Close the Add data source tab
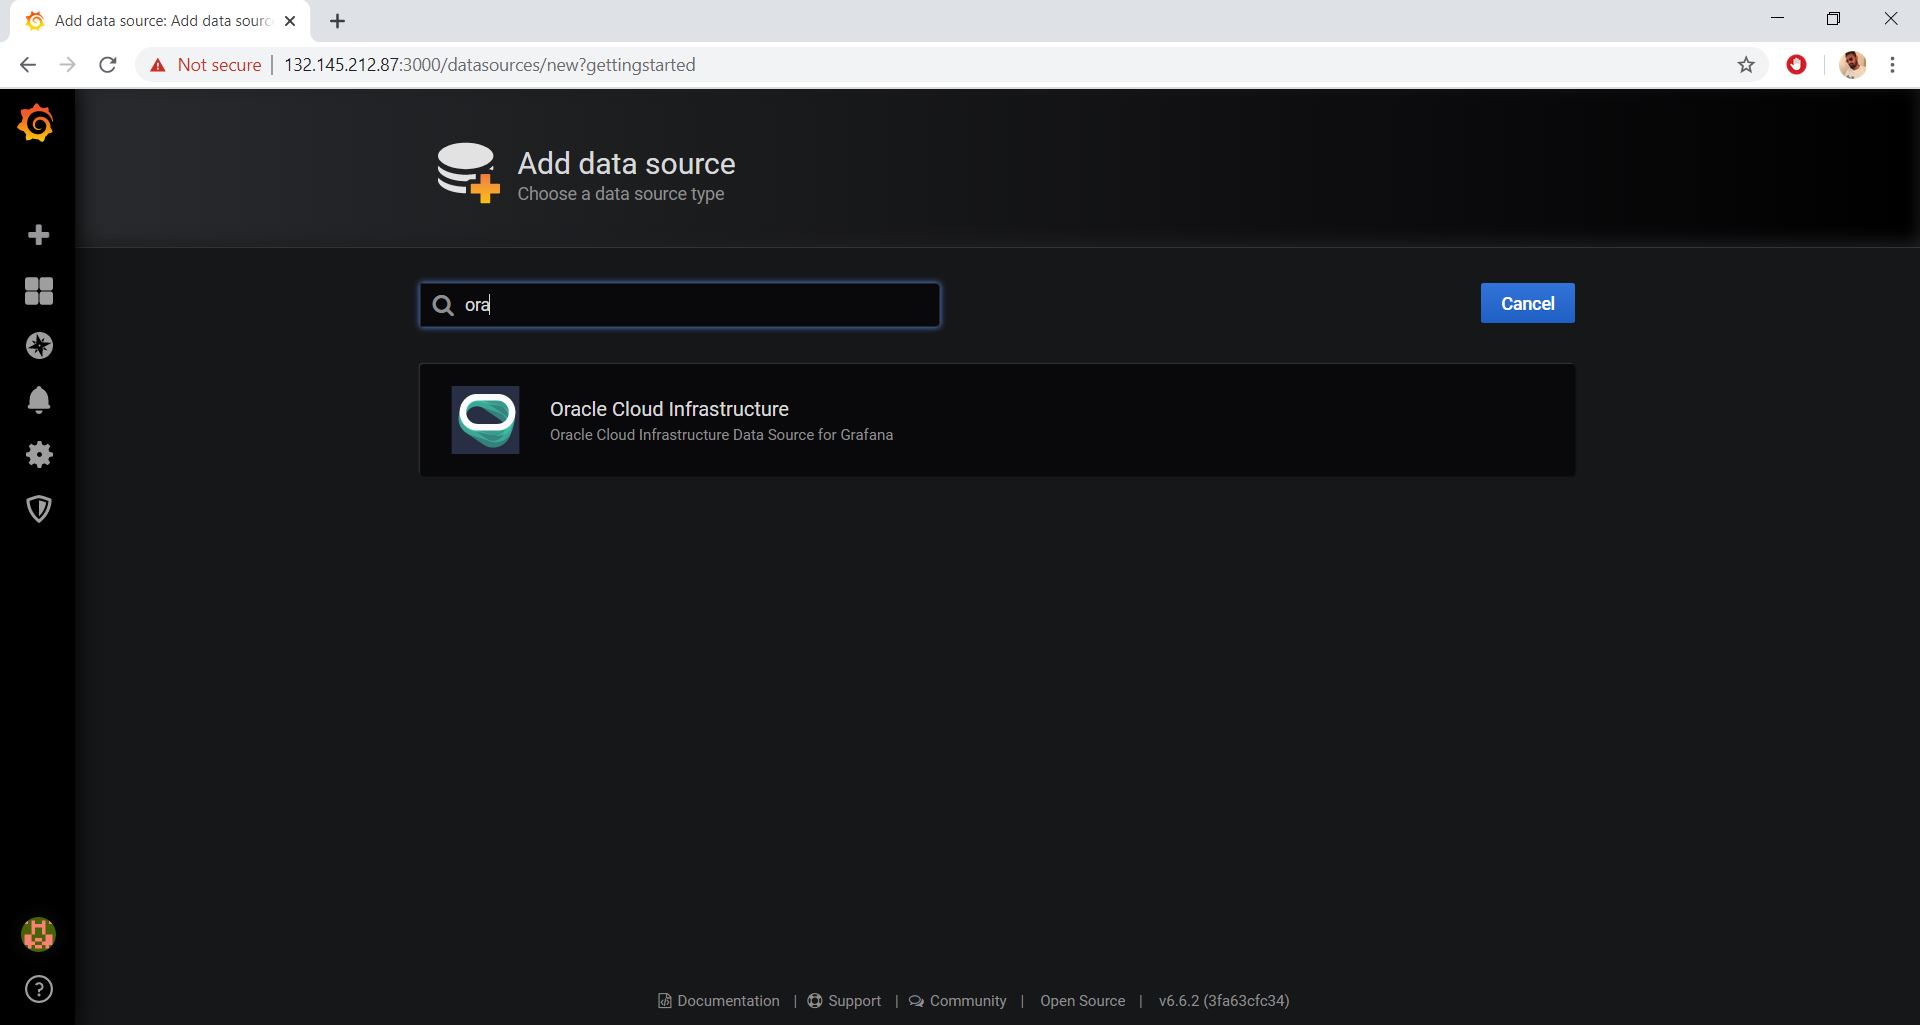 [x=290, y=21]
